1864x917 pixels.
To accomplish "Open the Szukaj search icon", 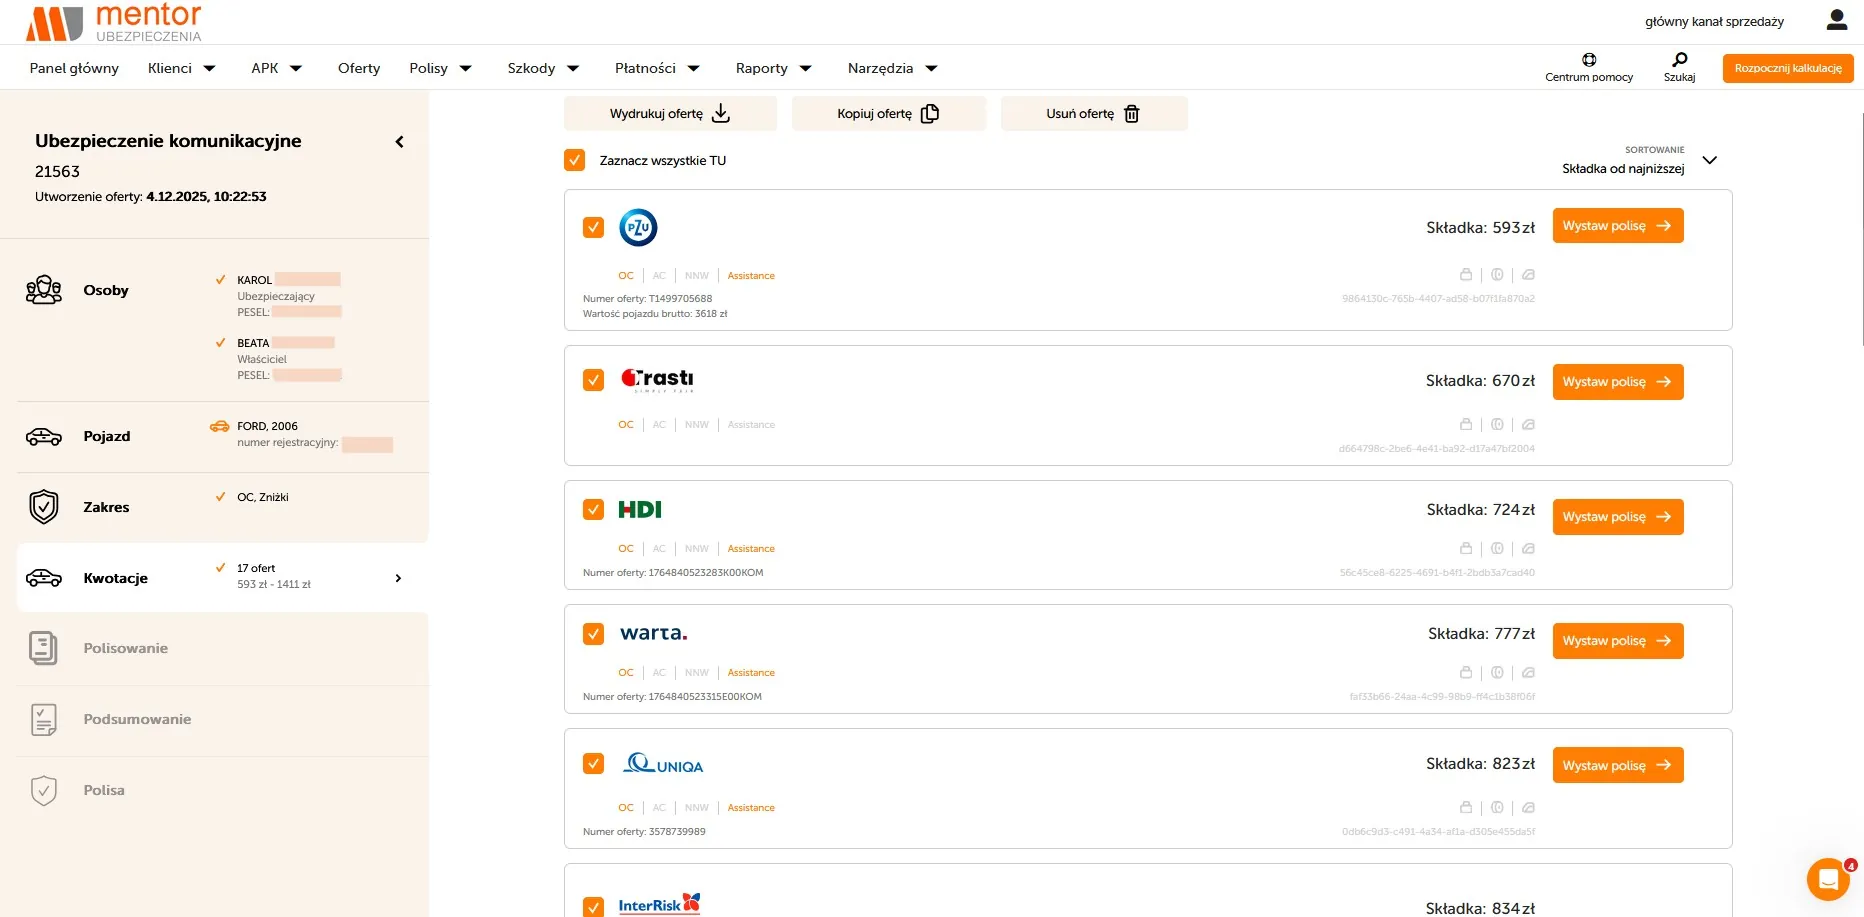I will (1679, 61).
